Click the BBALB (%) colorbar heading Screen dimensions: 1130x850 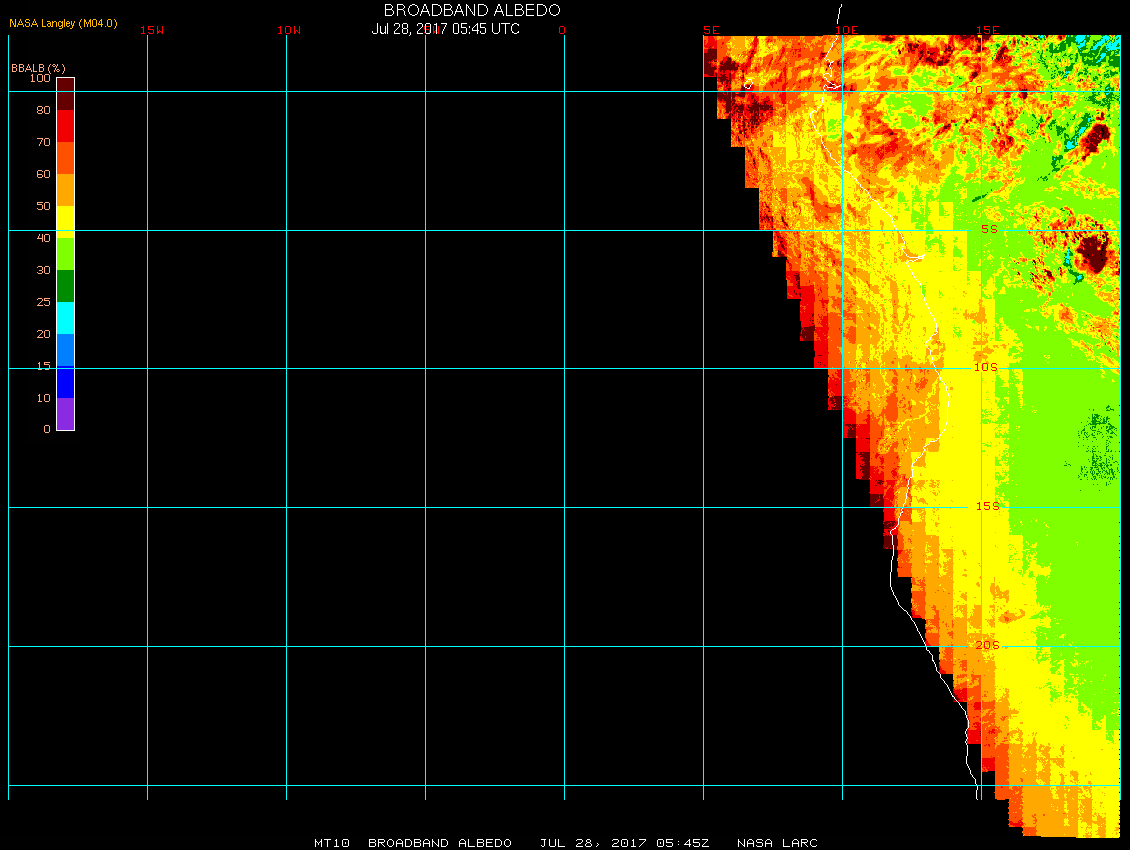(x=38, y=67)
